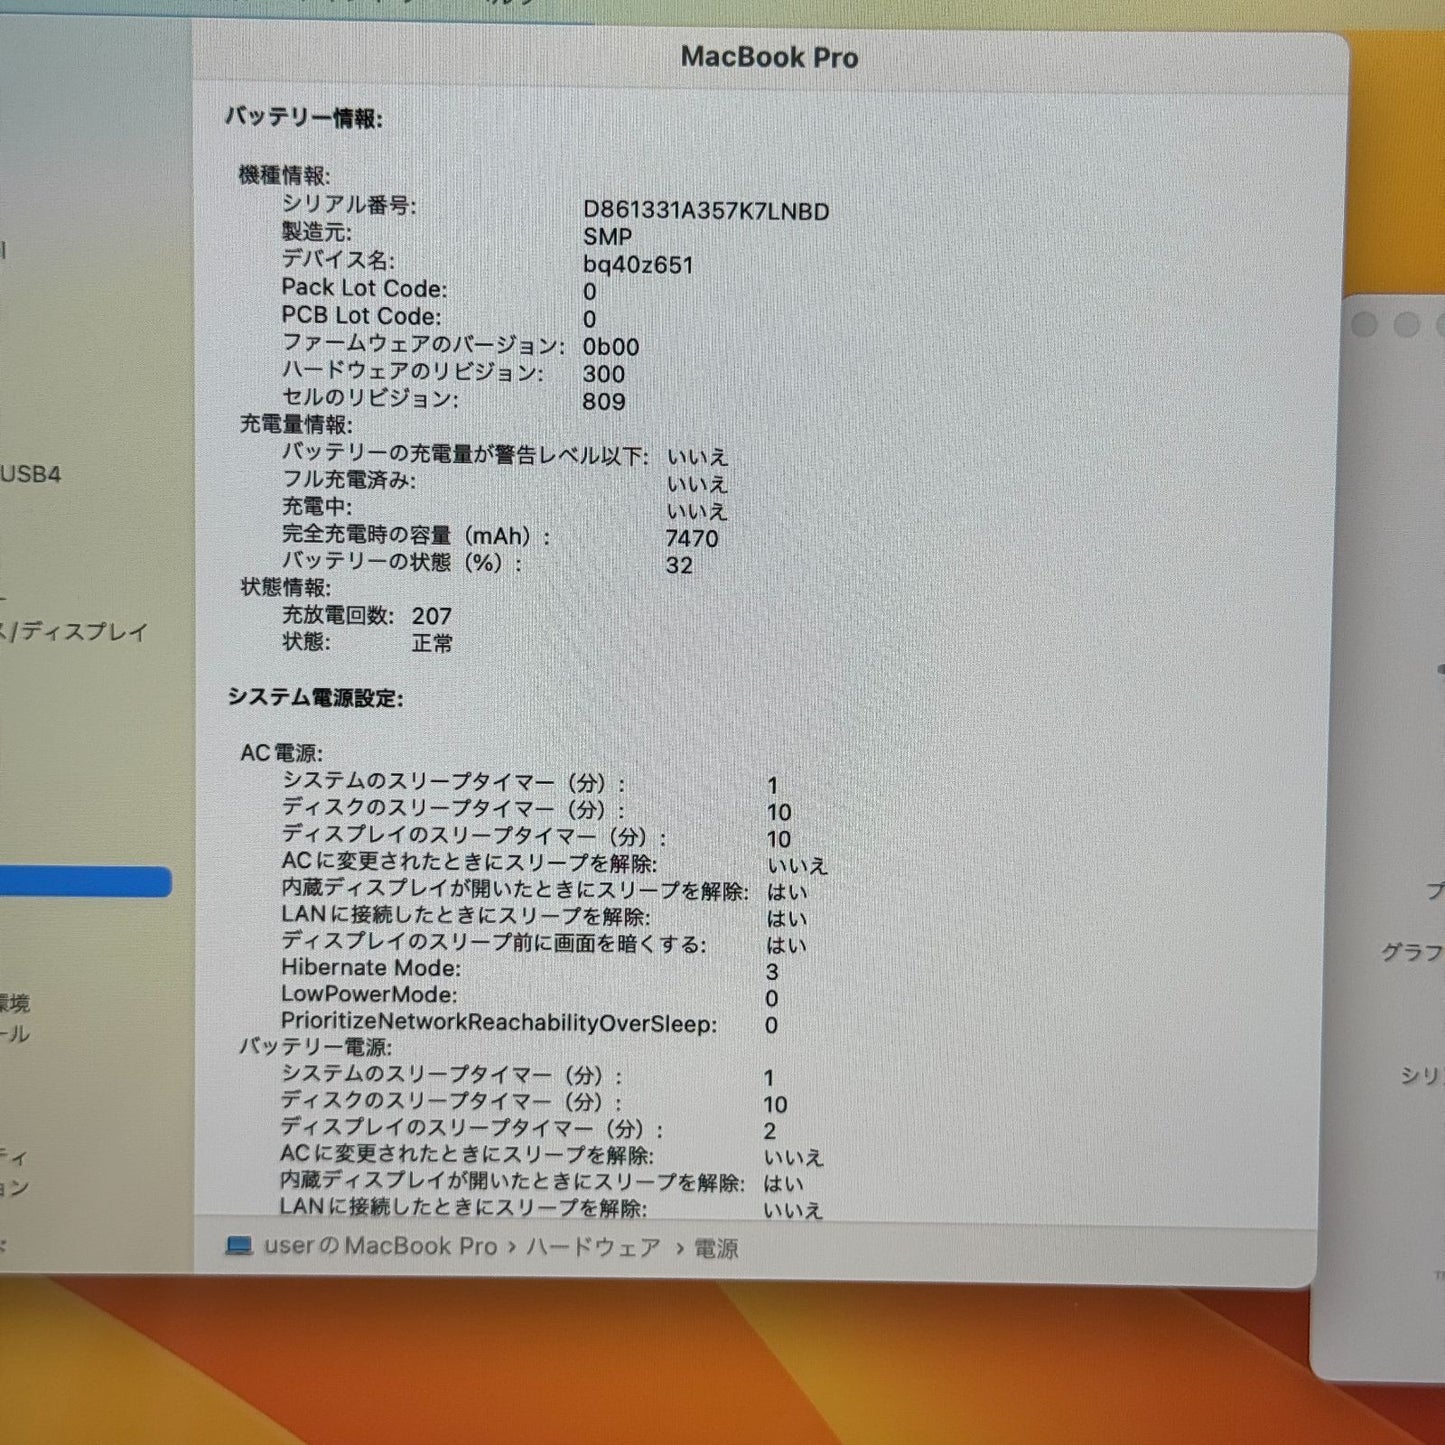The width and height of the screenshot is (1445, 1445).
Task: Click the device name value 'bq40z651'
Action: tap(638, 265)
